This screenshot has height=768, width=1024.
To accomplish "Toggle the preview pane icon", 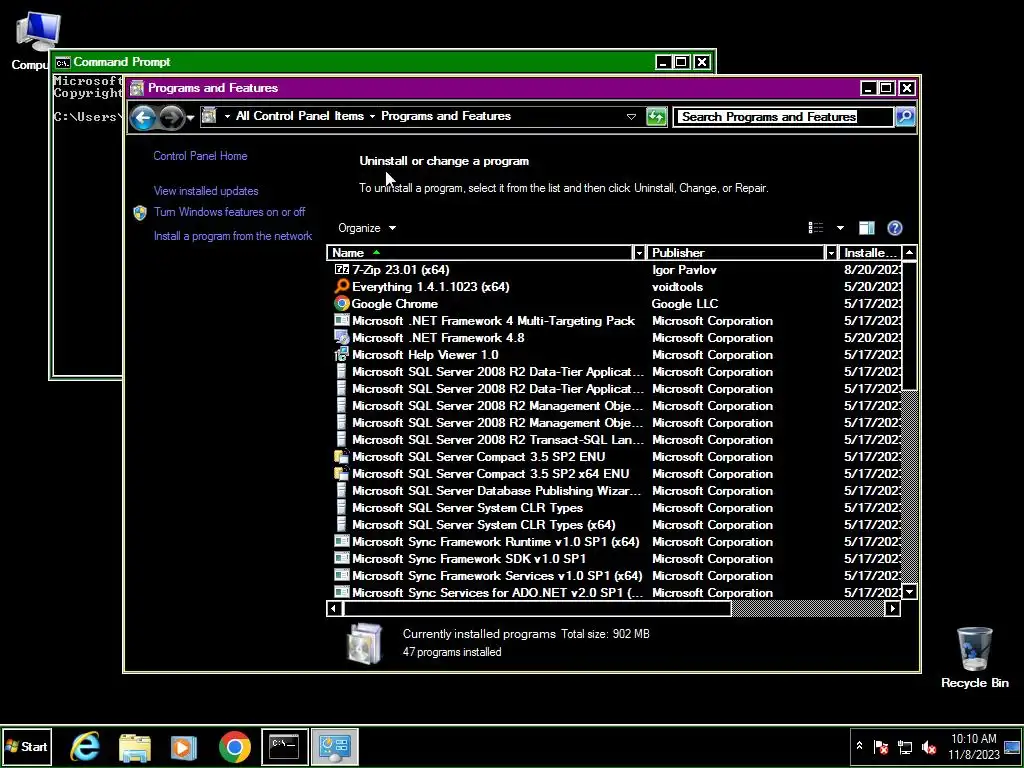I will [x=867, y=227].
